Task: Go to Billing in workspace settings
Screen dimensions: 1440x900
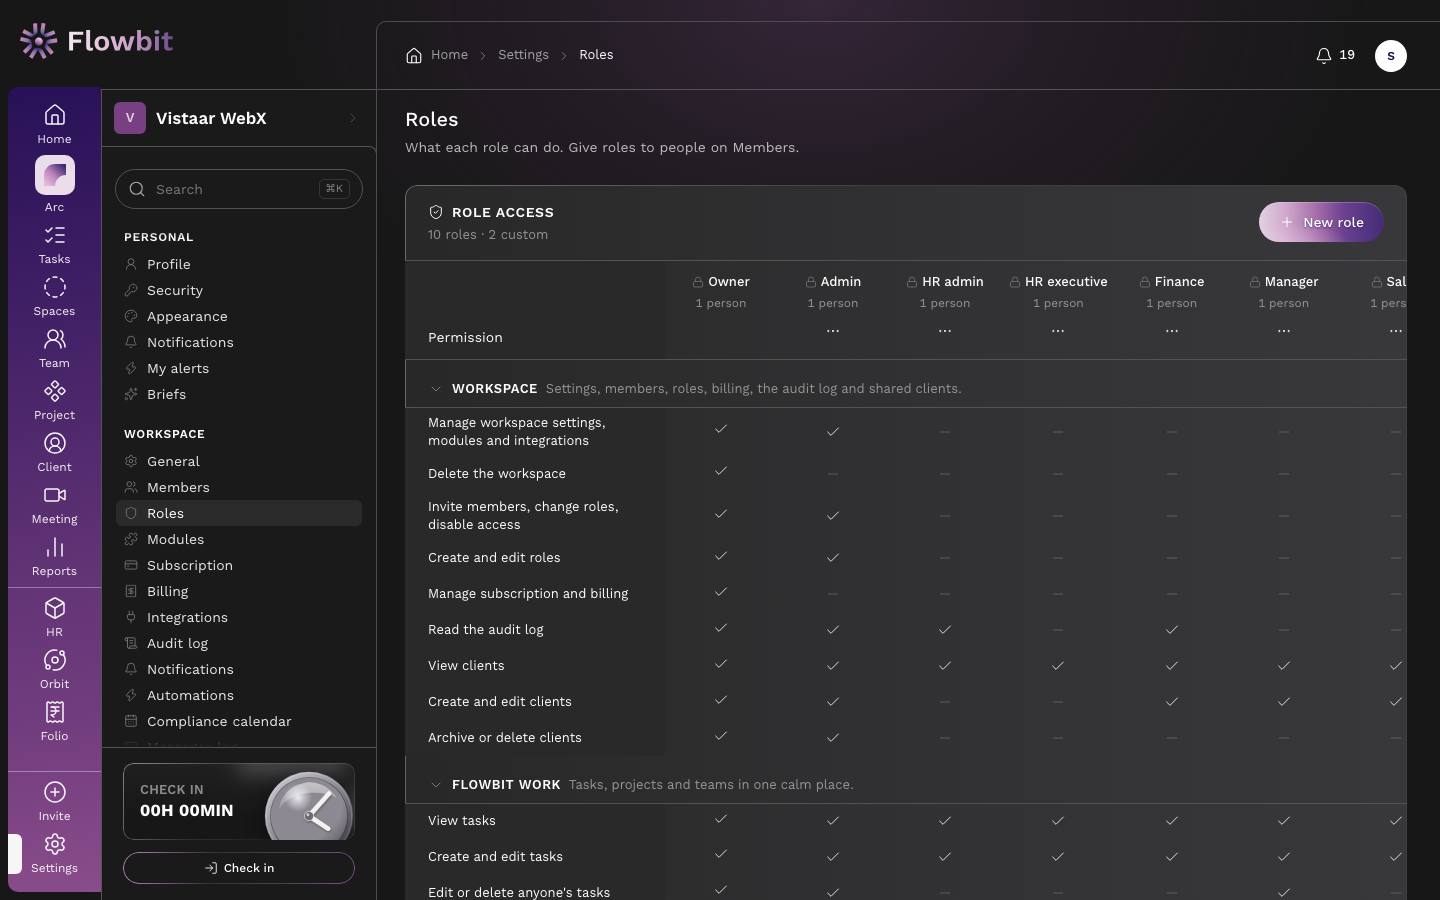Action: pyautogui.click(x=239, y=592)
